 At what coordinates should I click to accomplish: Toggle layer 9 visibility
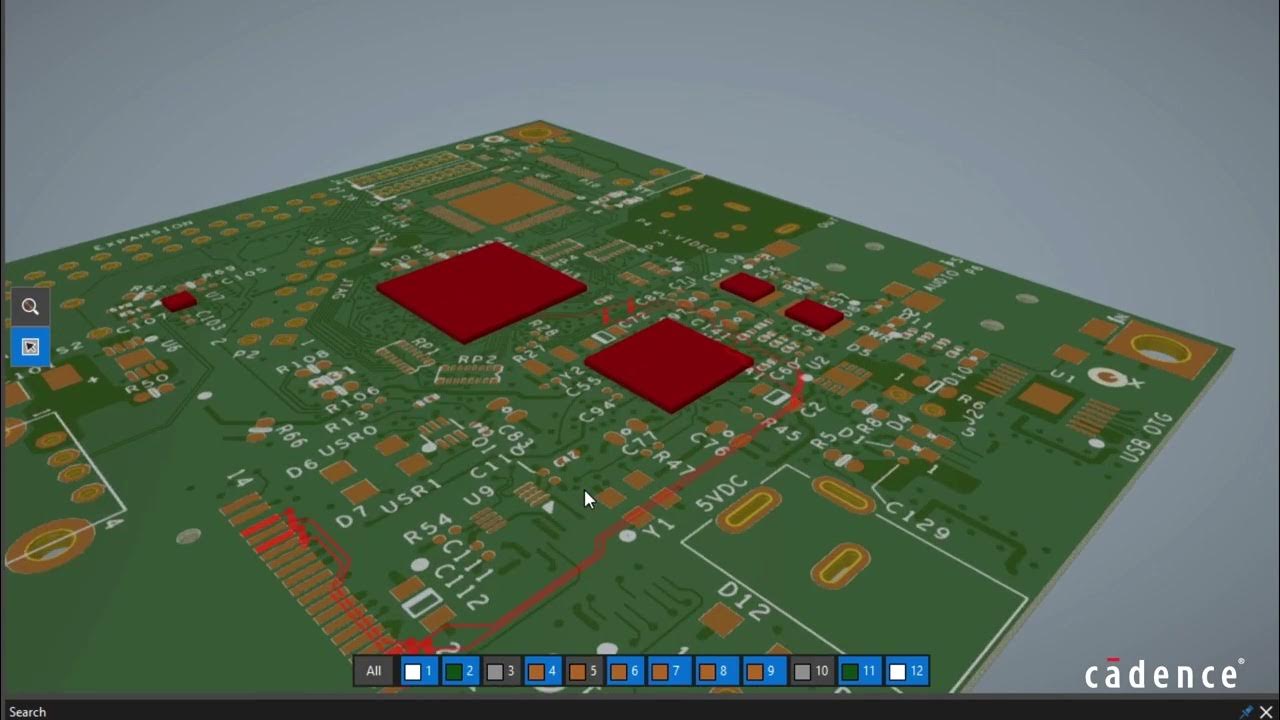point(761,671)
